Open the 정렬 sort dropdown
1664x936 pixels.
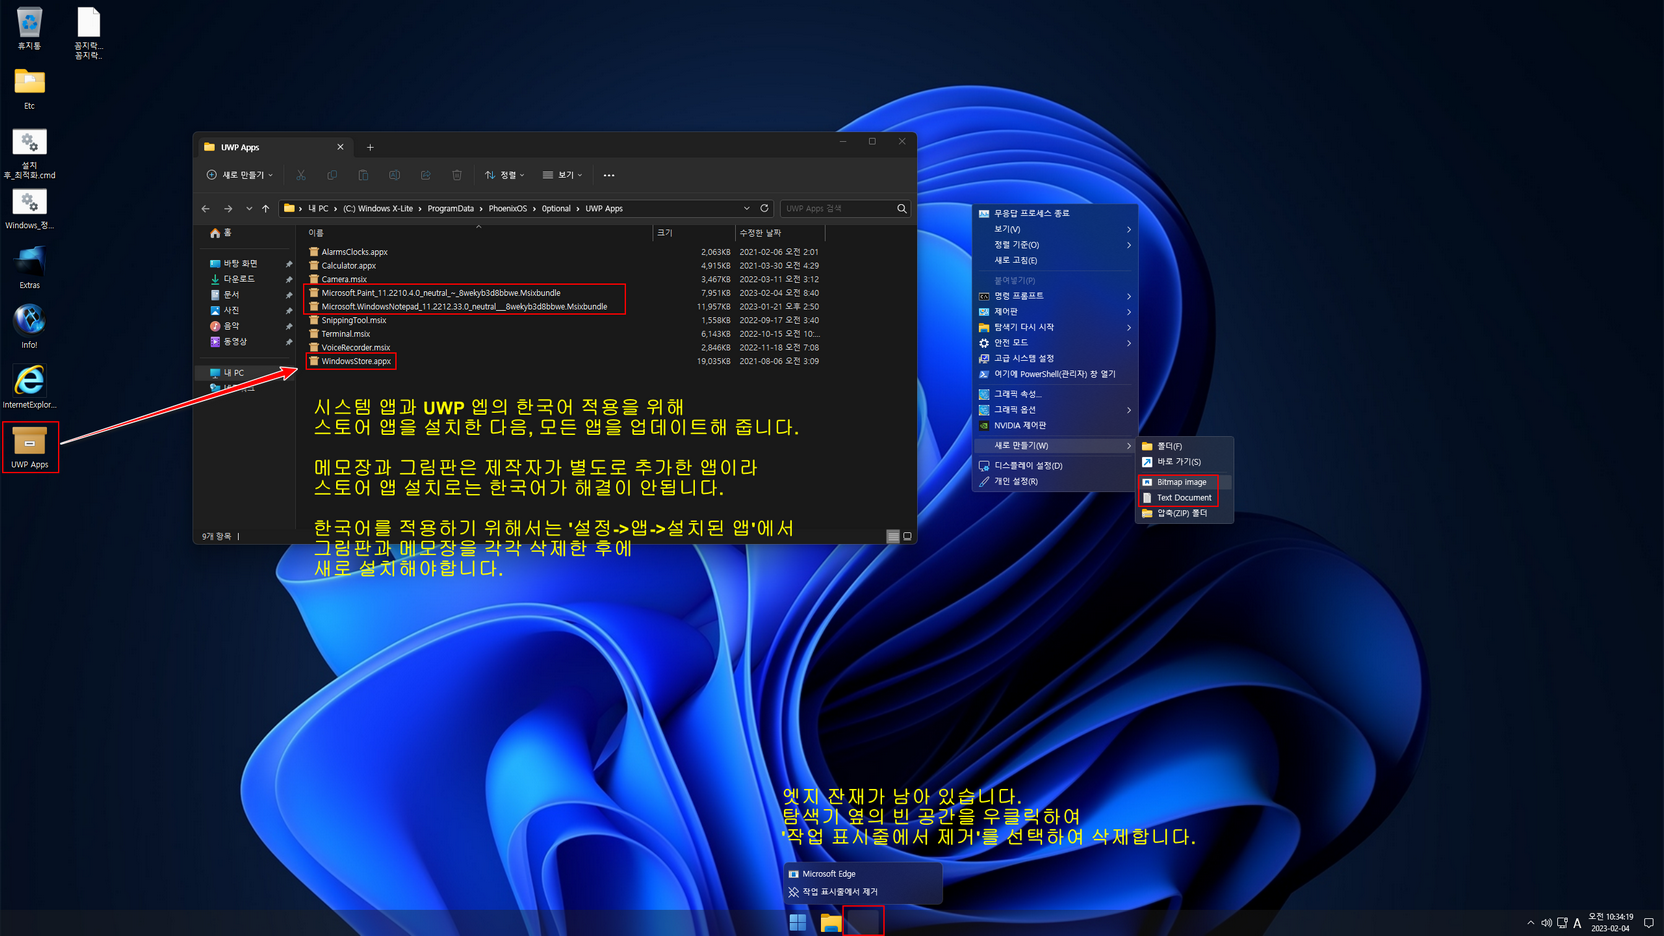point(505,175)
